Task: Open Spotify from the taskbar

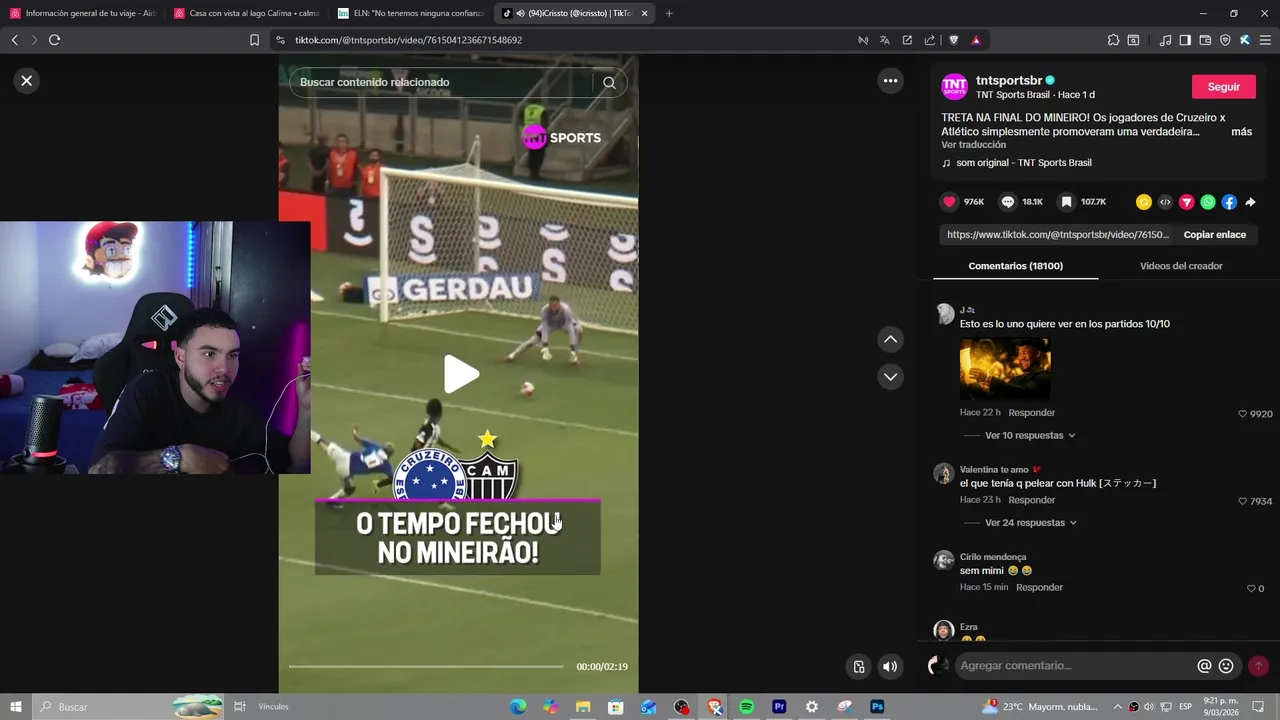Action: point(746,707)
